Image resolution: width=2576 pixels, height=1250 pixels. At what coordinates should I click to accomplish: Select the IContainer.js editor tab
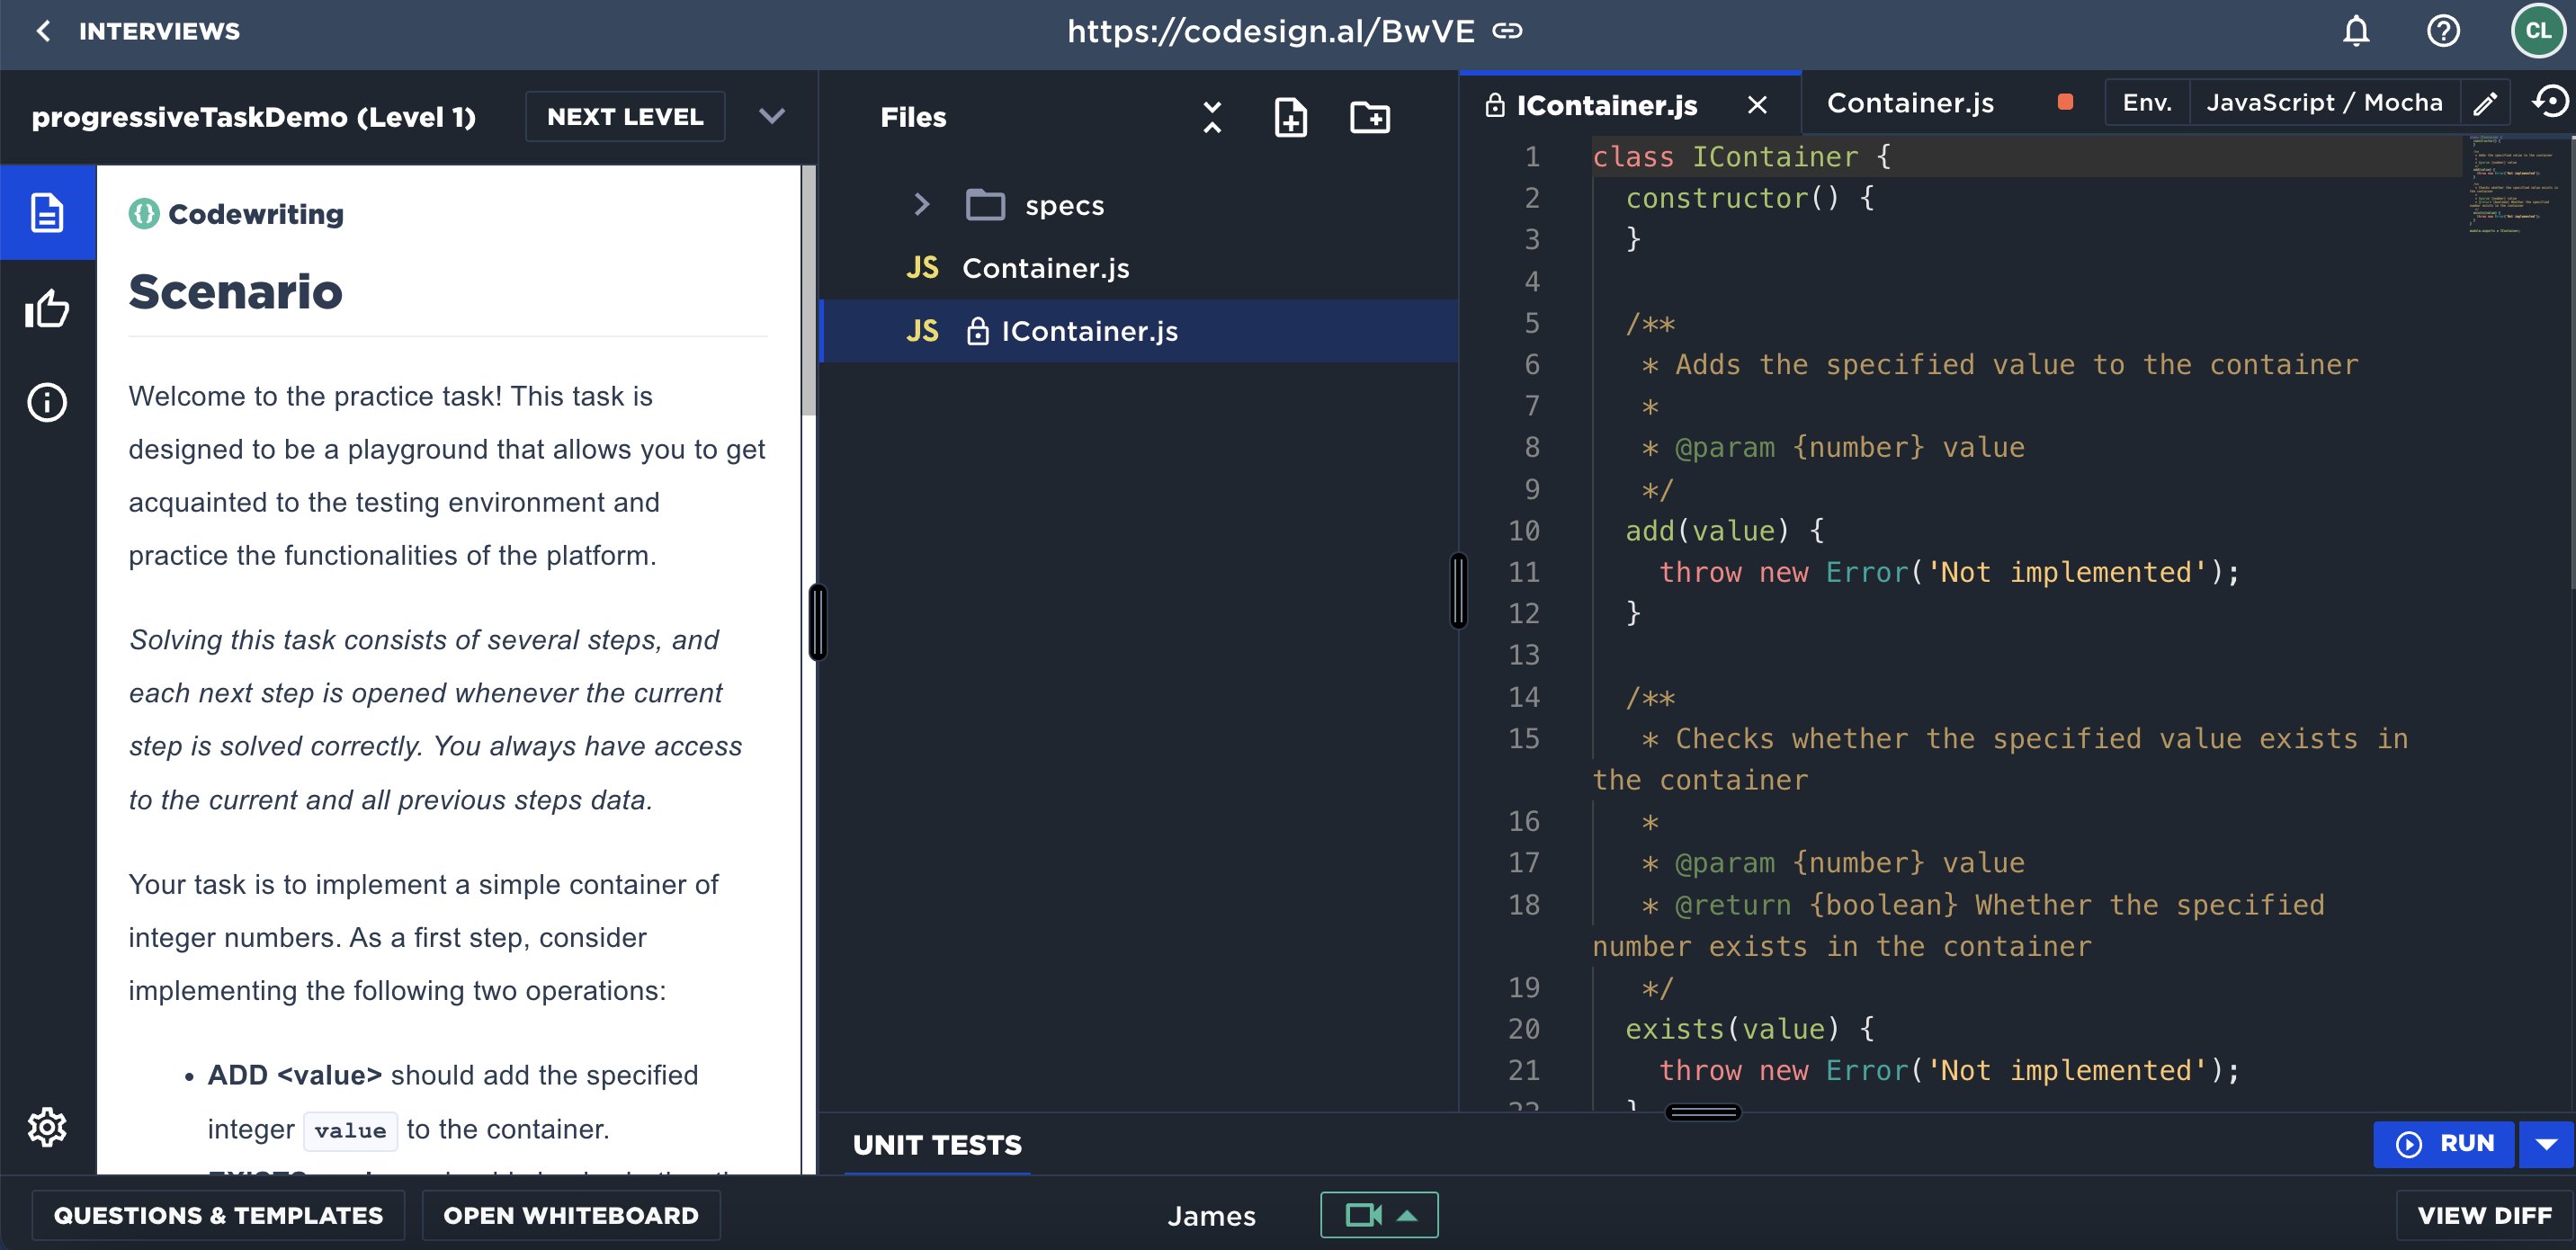pos(1606,105)
